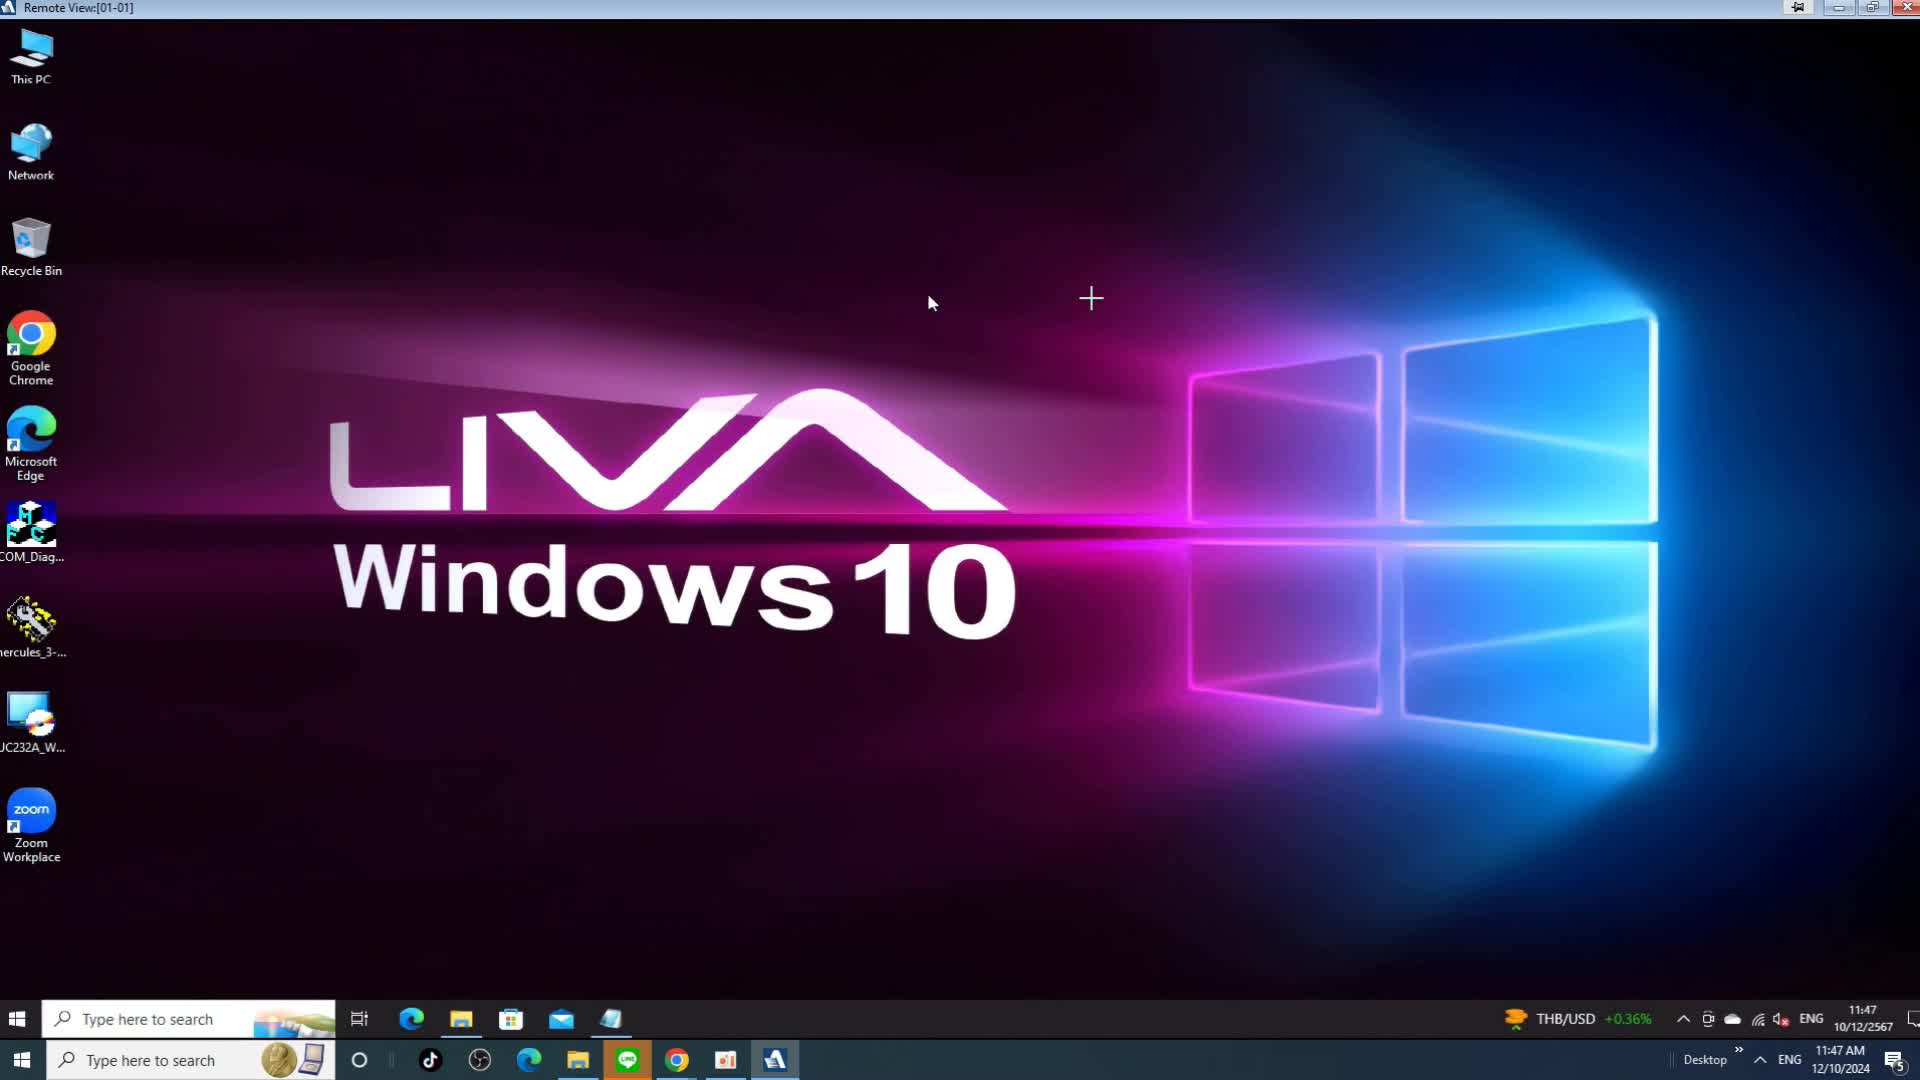This screenshot has height=1080, width=1920.
Task: Open LINE app from local taskbar
Action: 628,1060
